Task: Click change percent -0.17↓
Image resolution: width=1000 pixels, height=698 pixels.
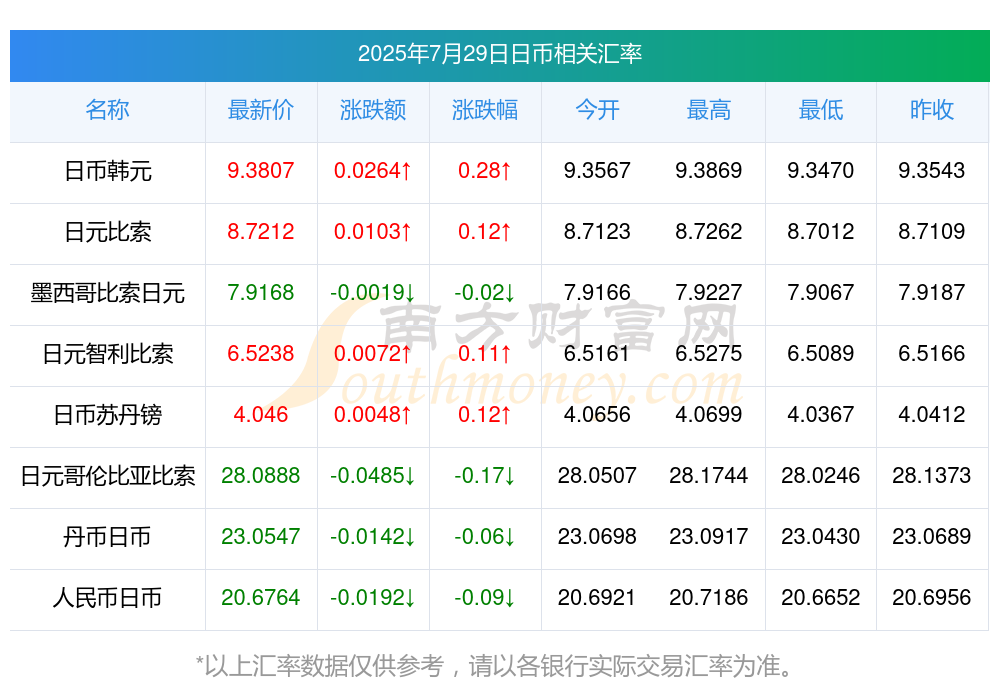Action: click(x=485, y=475)
